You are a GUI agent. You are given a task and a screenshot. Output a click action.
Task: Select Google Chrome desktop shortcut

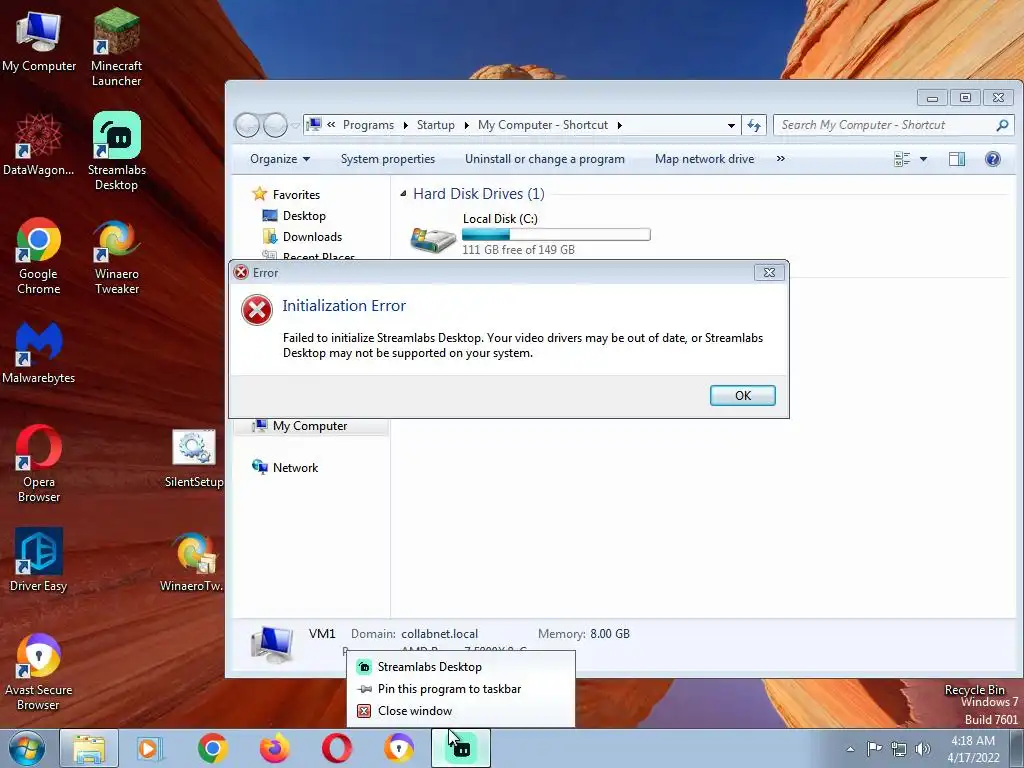click(x=39, y=256)
